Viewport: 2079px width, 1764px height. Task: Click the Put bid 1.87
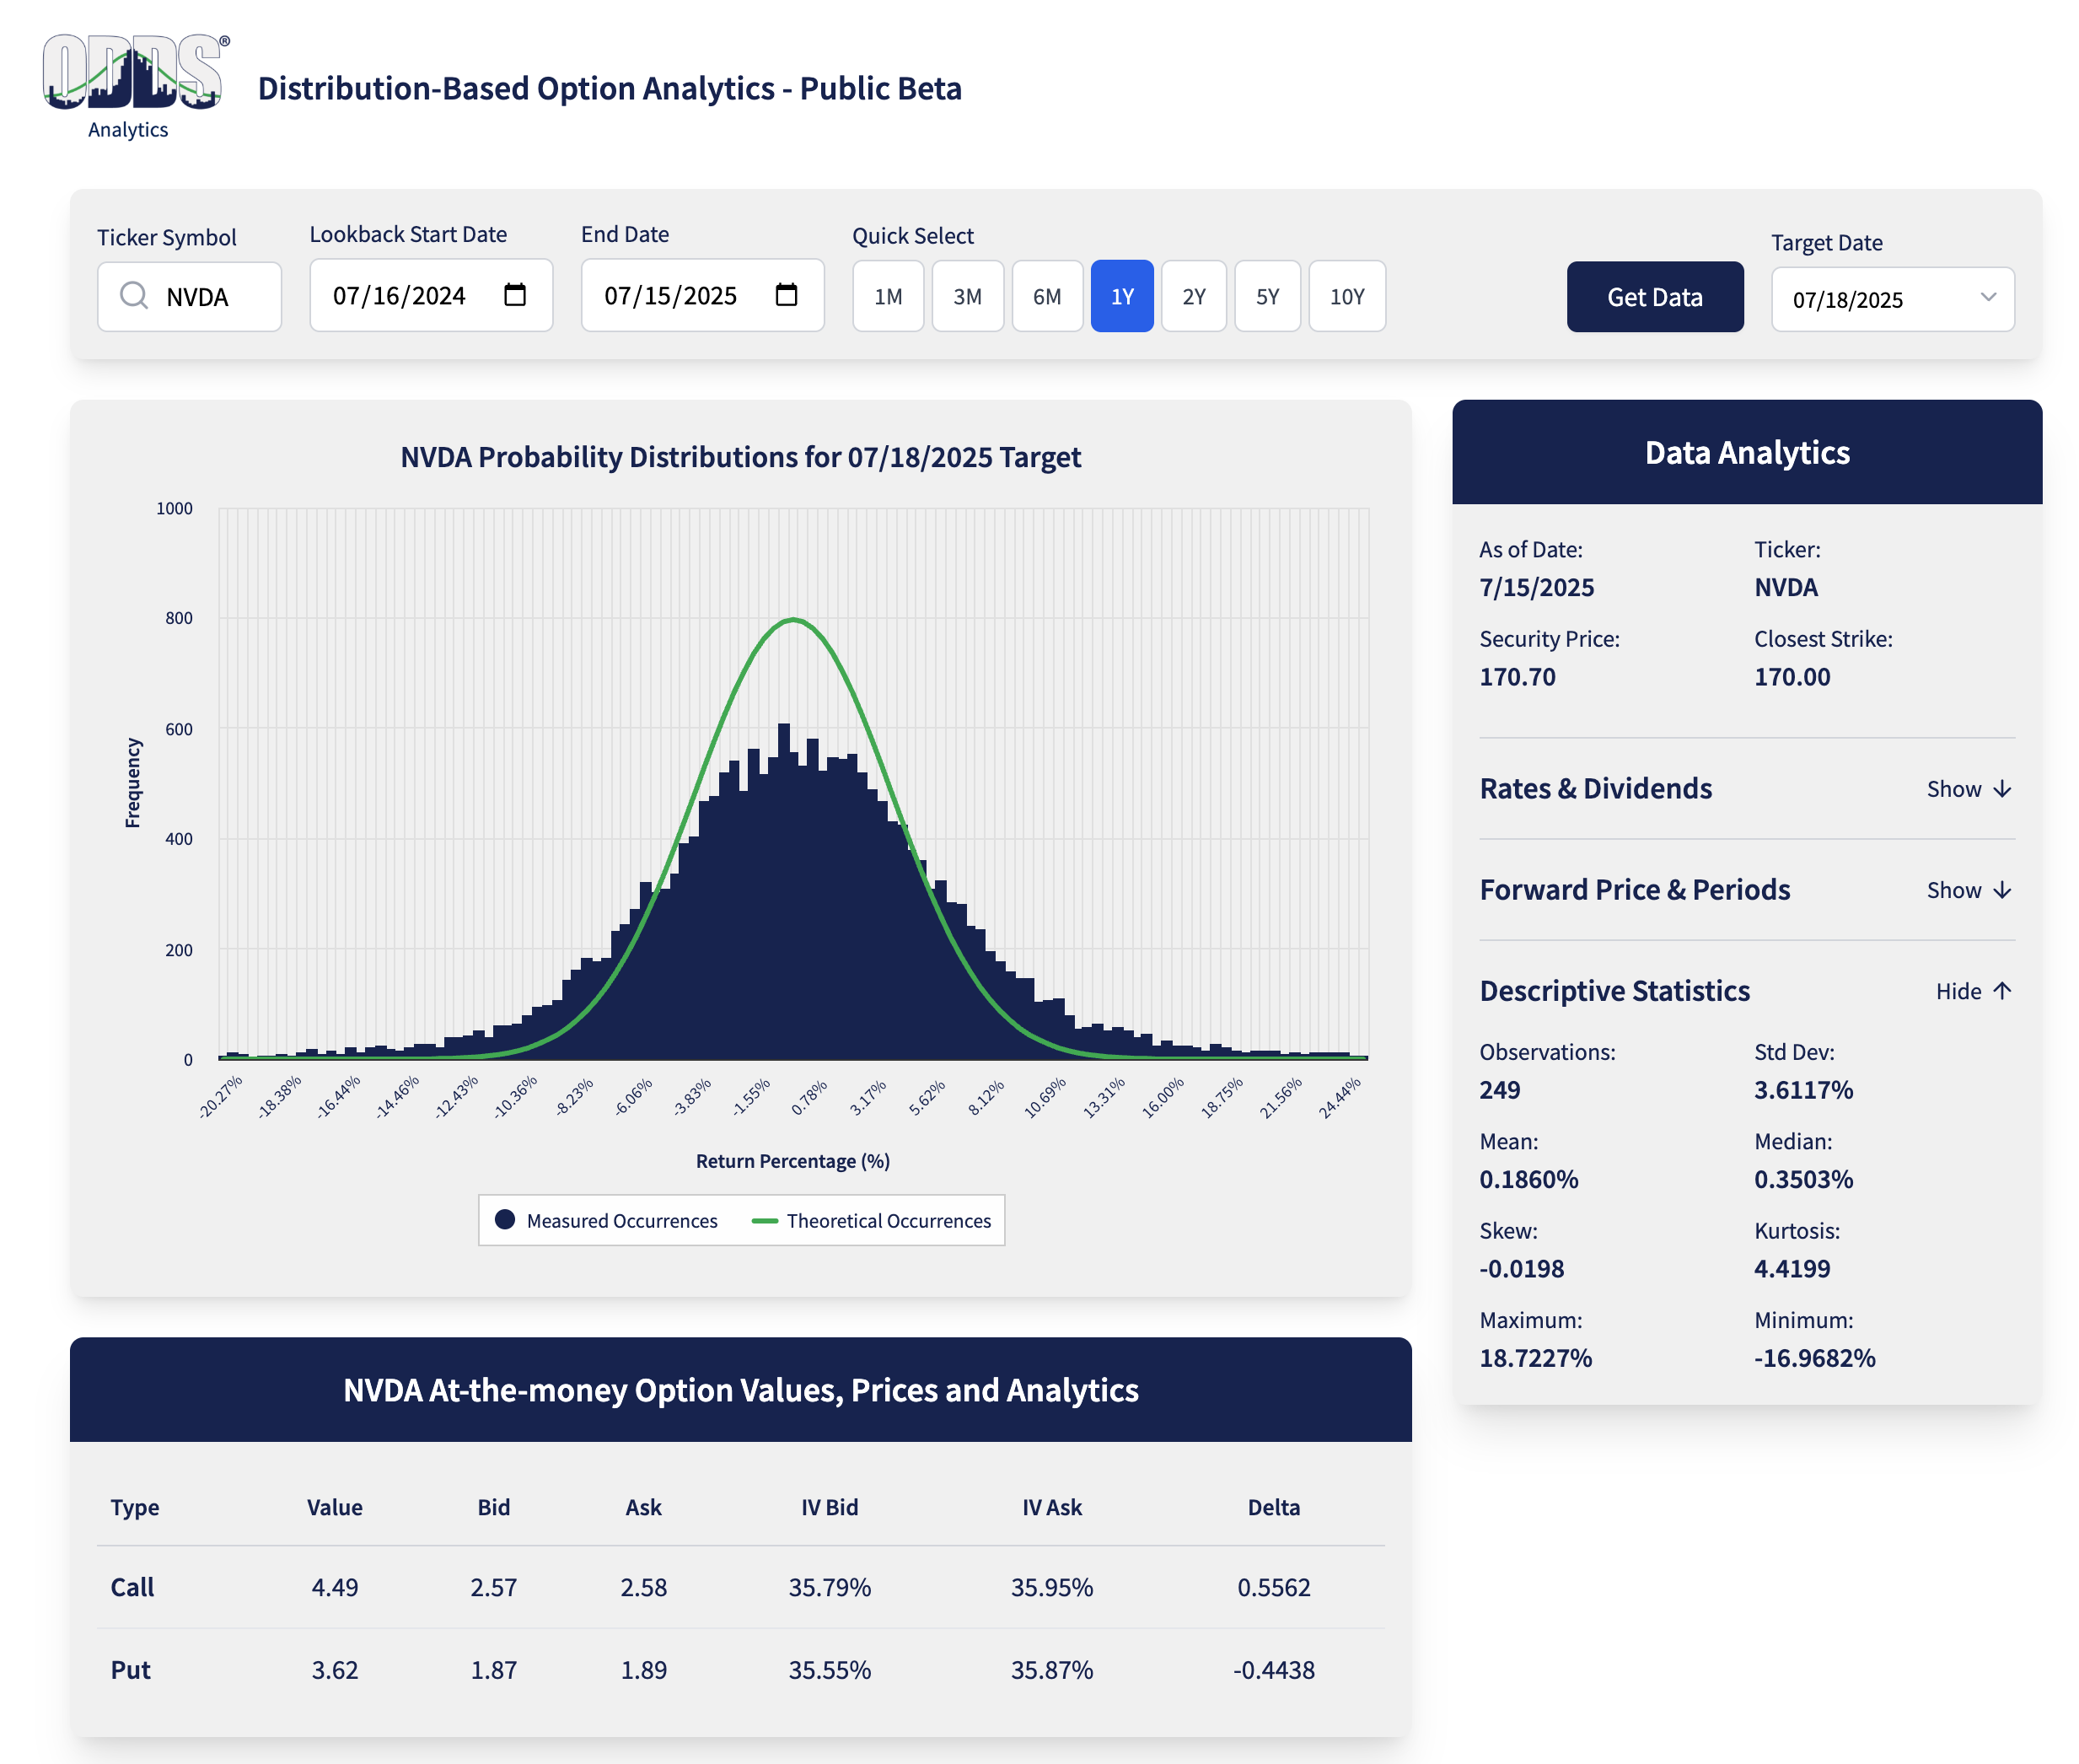click(x=493, y=1670)
